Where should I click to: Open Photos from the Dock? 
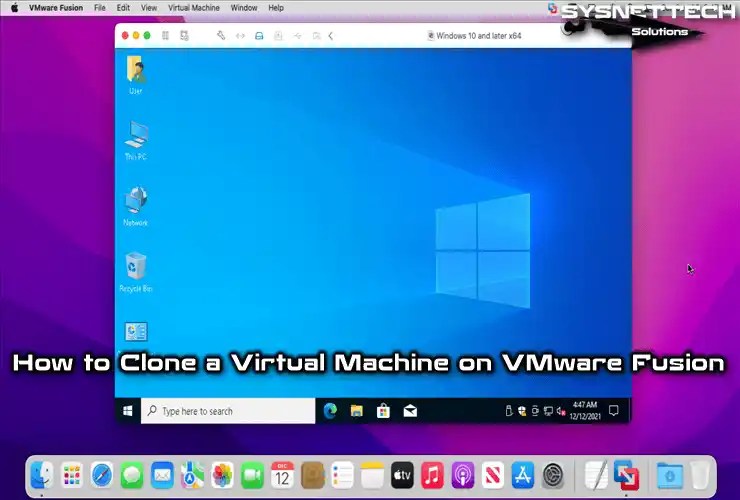(222, 475)
